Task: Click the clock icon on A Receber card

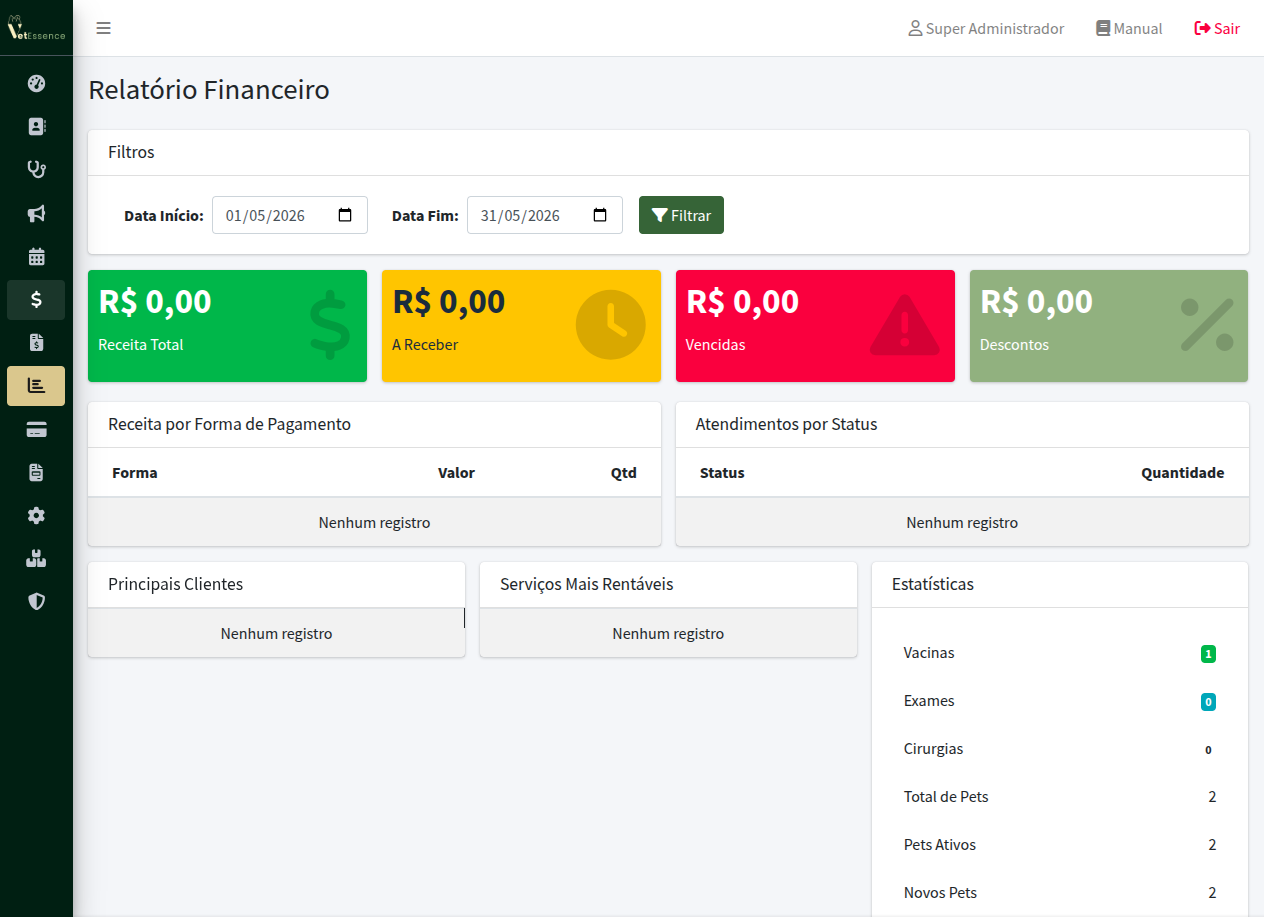Action: pos(610,325)
